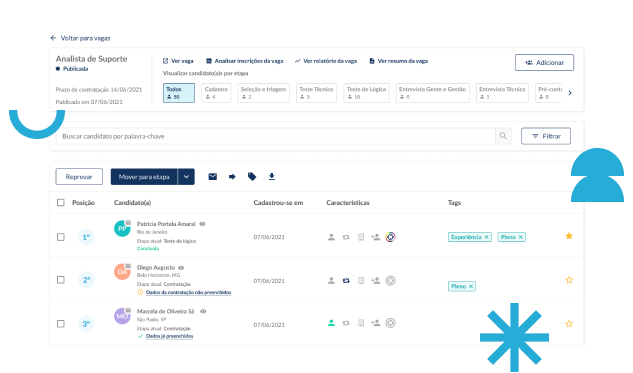Check the select-all checkbox beside Posição

61,203
